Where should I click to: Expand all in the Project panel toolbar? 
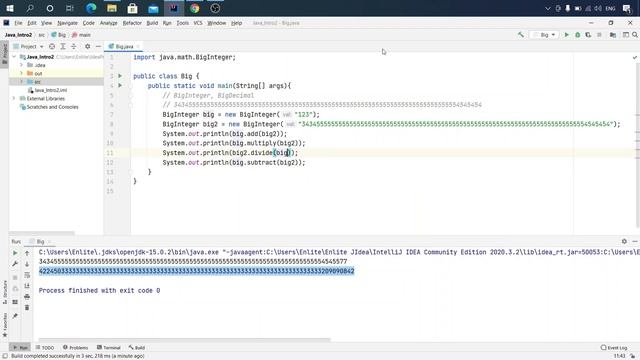coord(63,47)
